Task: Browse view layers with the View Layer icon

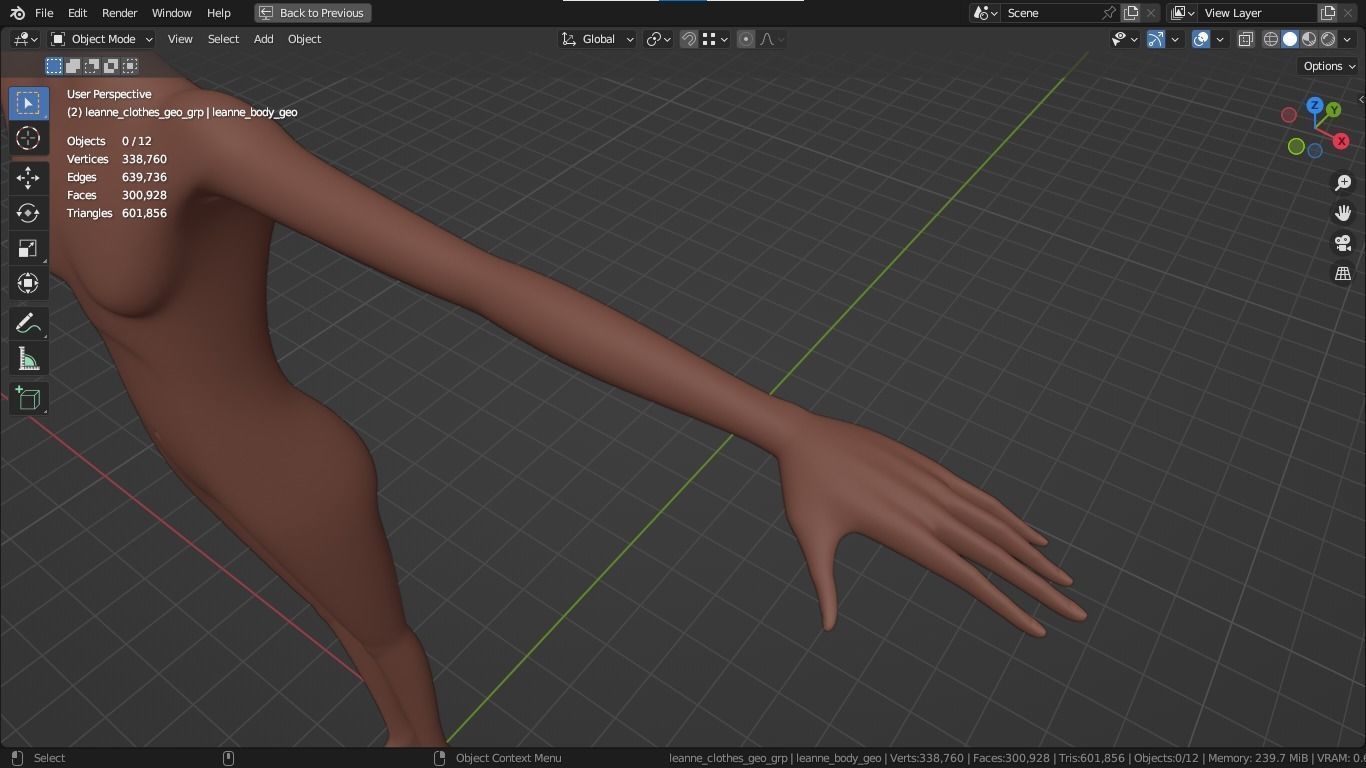Action: point(1182,13)
